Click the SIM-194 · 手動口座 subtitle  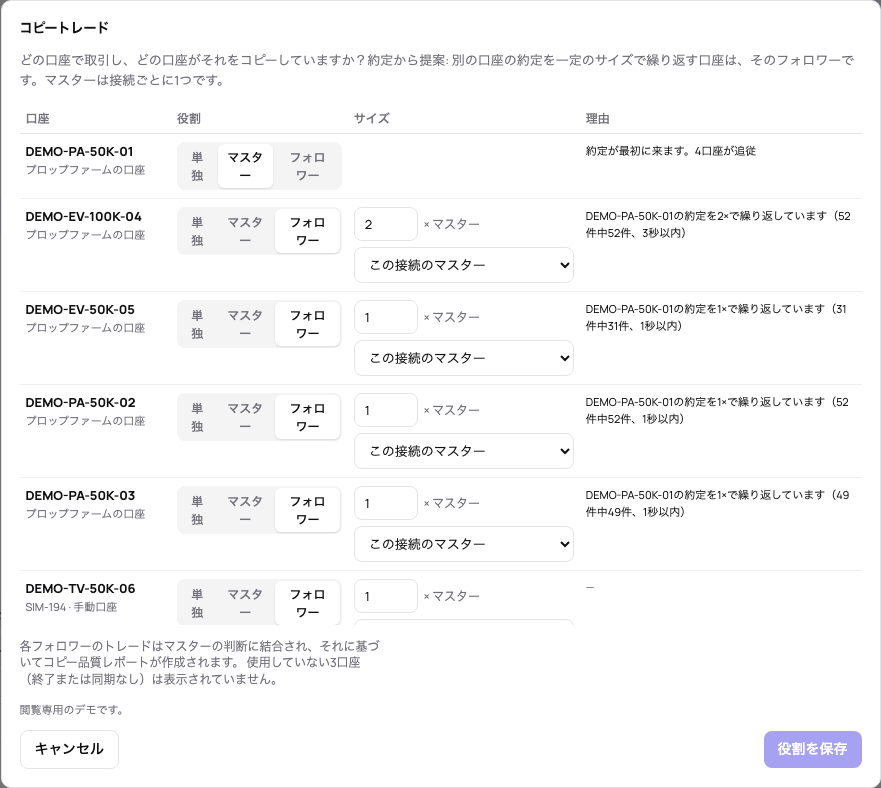pyautogui.click(x=71, y=607)
